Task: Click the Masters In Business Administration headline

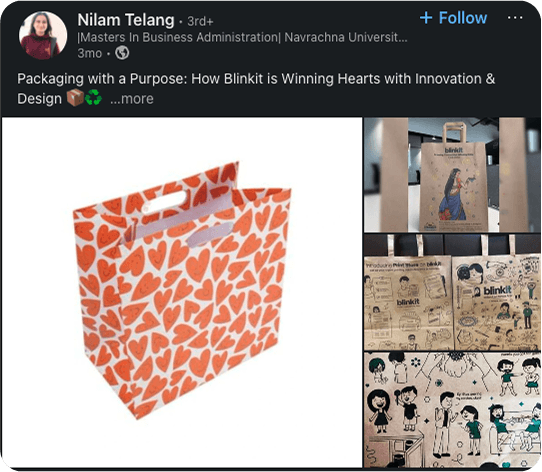Action: (242, 37)
